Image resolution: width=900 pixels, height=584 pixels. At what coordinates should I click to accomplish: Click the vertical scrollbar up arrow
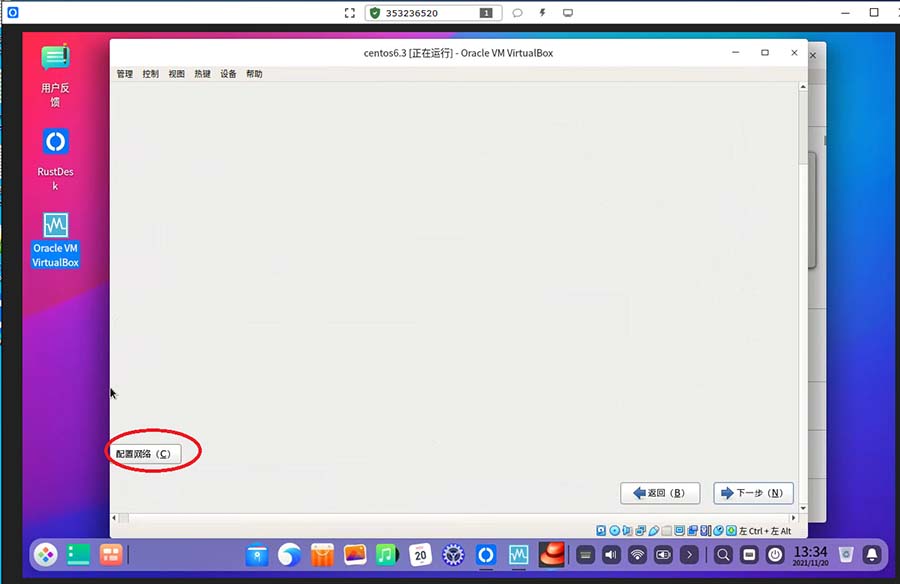point(803,87)
